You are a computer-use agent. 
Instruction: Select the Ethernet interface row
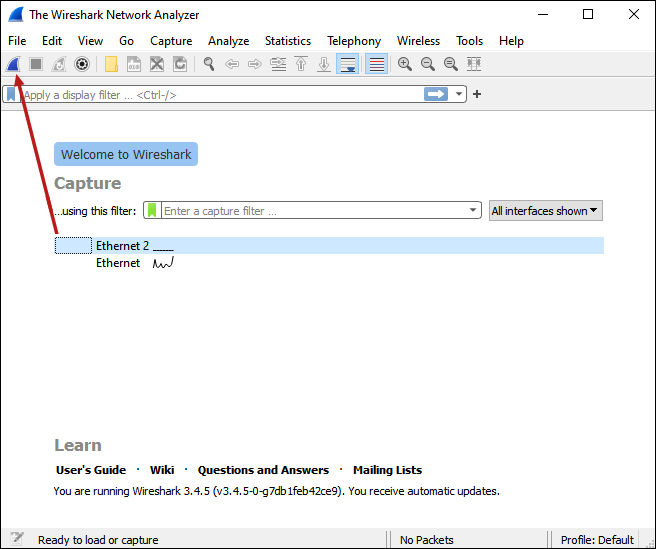(x=329, y=263)
